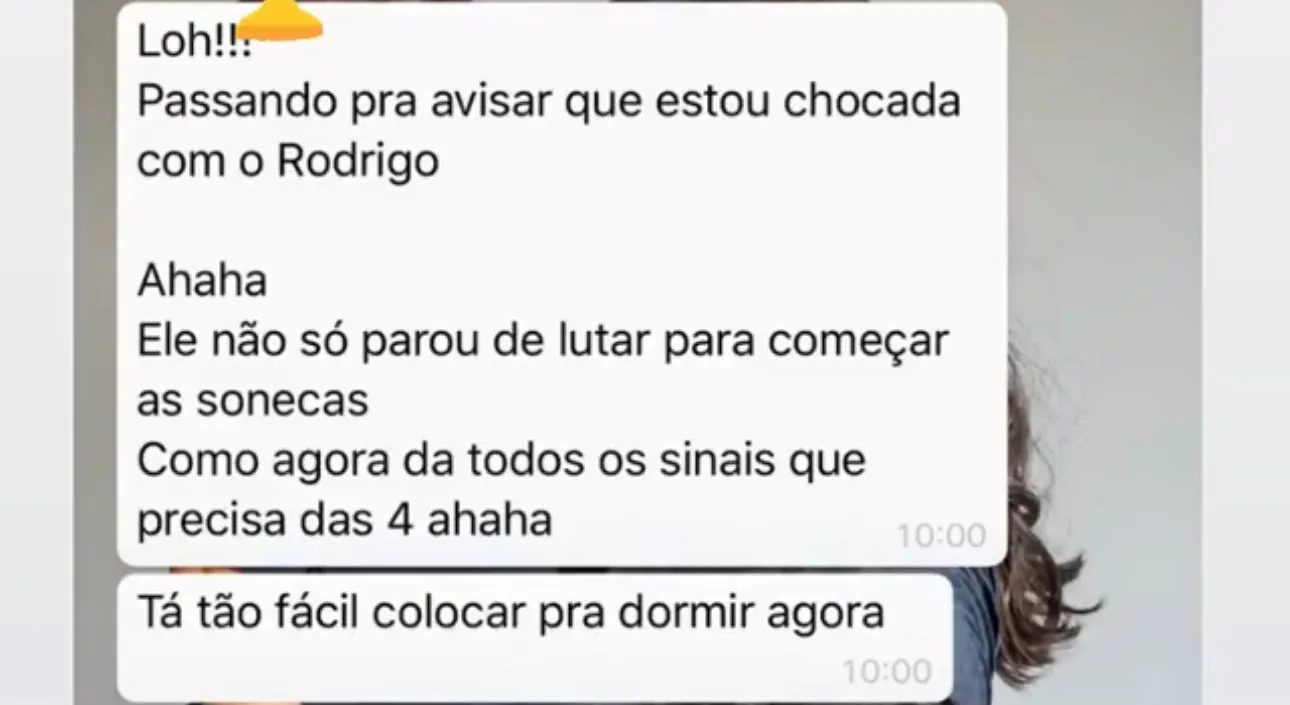This screenshot has height=705, width=1290.
Task: Tap the orange scribble above the first message
Action: click(283, 22)
